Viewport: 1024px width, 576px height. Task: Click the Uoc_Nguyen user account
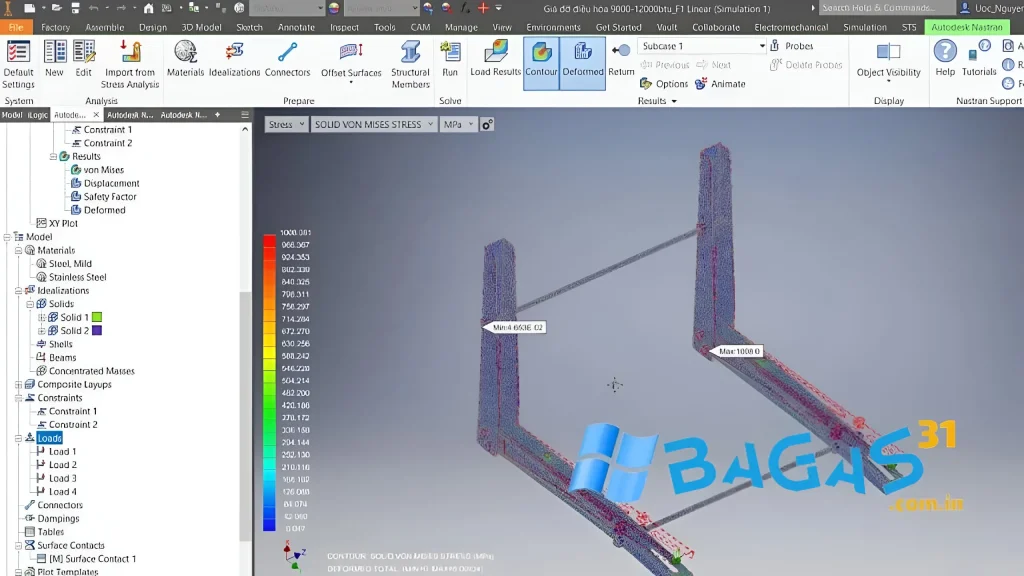(x=991, y=8)
